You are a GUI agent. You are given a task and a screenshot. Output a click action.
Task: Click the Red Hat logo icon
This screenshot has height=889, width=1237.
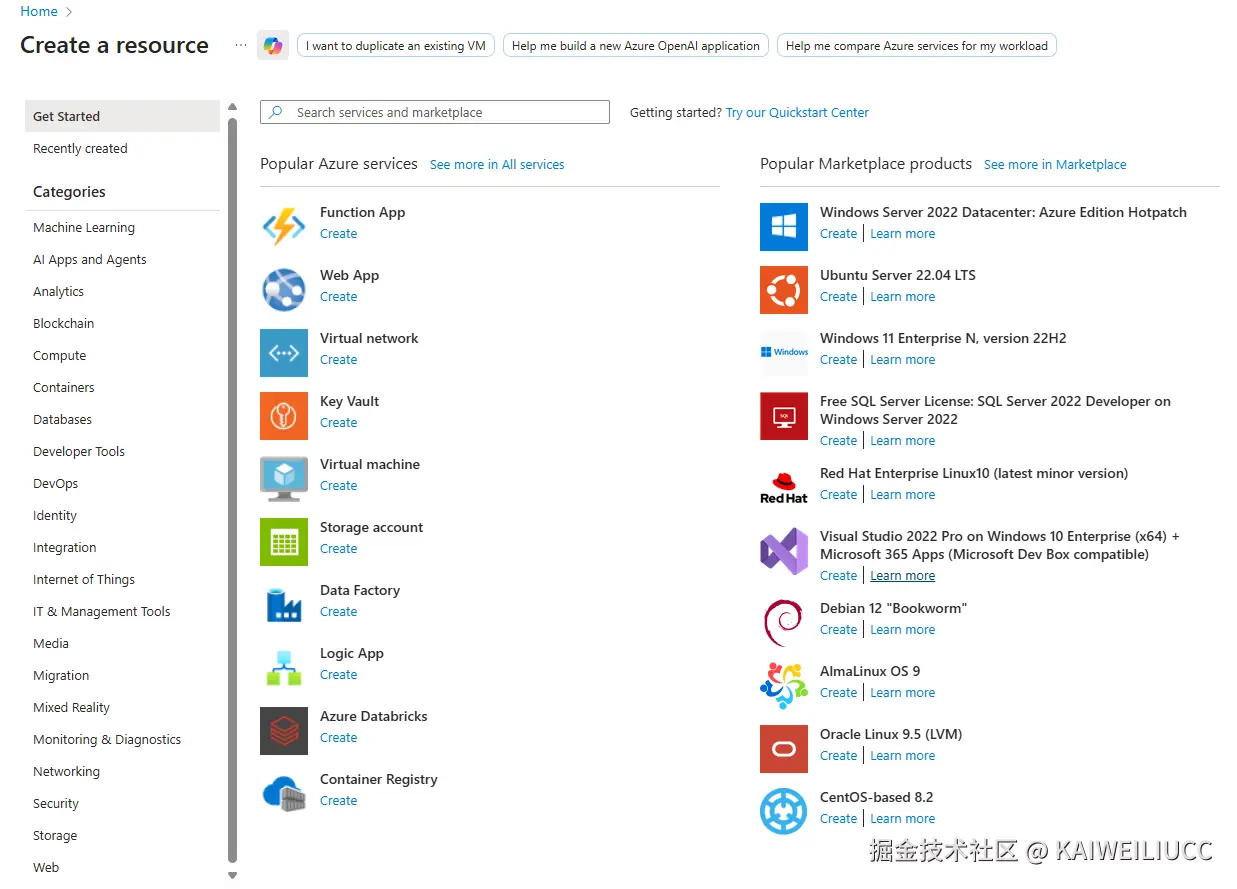[784, 488]
